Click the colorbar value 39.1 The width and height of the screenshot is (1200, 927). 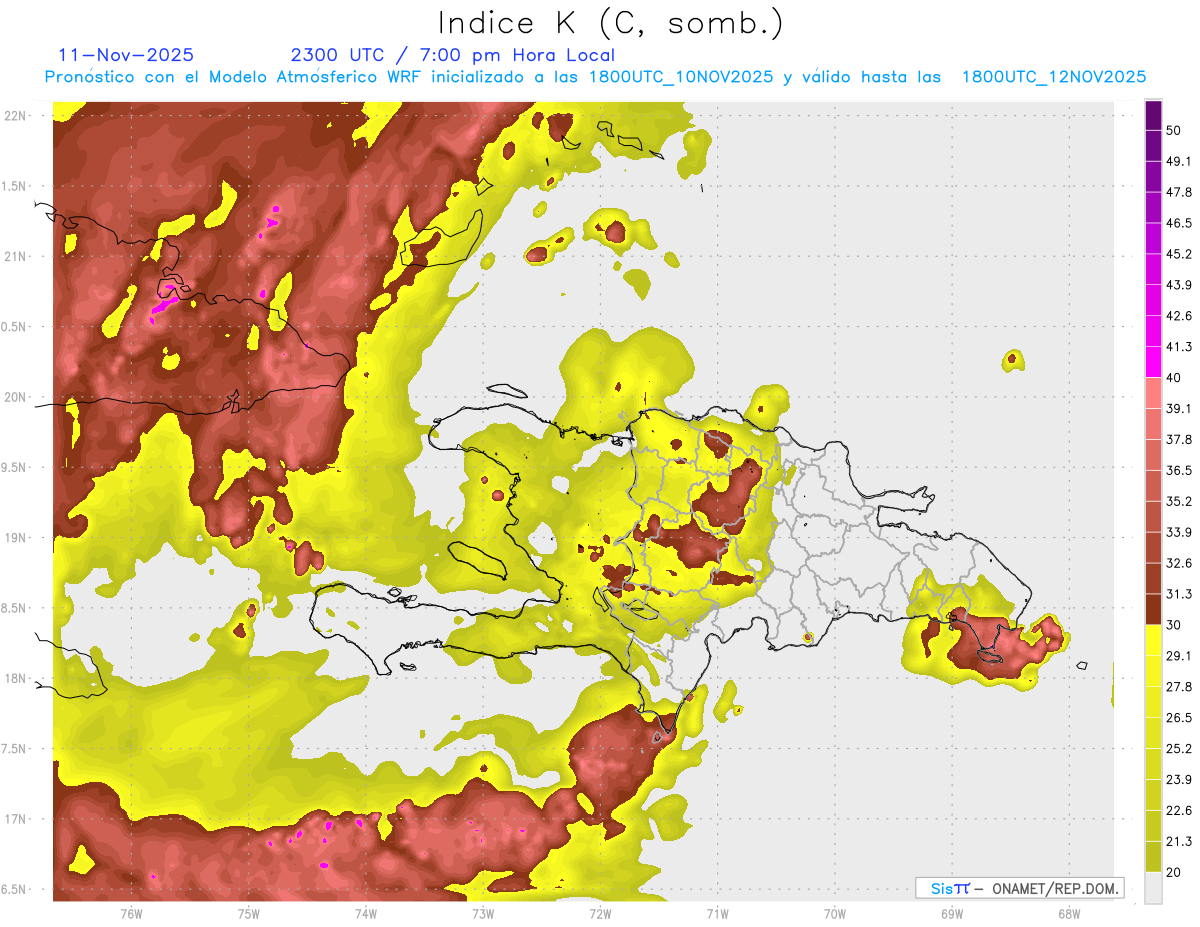pyautogui.click(x=1179, y=409)
